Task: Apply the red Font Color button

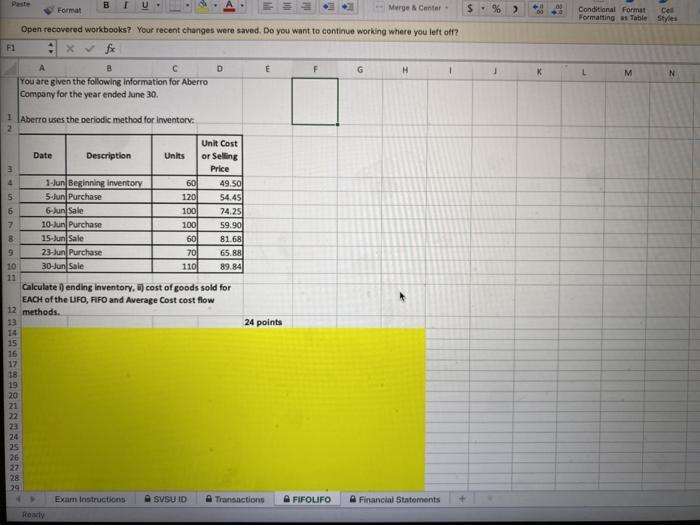Action: click(x=229, y=6)
